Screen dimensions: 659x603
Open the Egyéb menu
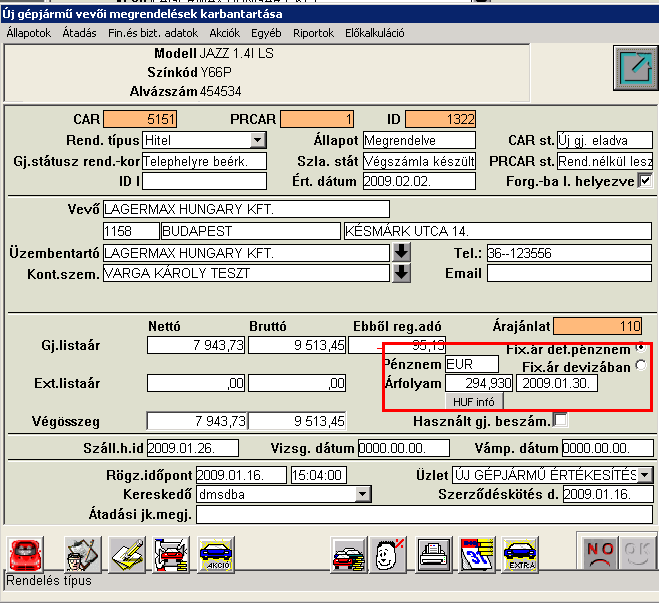[x=266, y=33]
